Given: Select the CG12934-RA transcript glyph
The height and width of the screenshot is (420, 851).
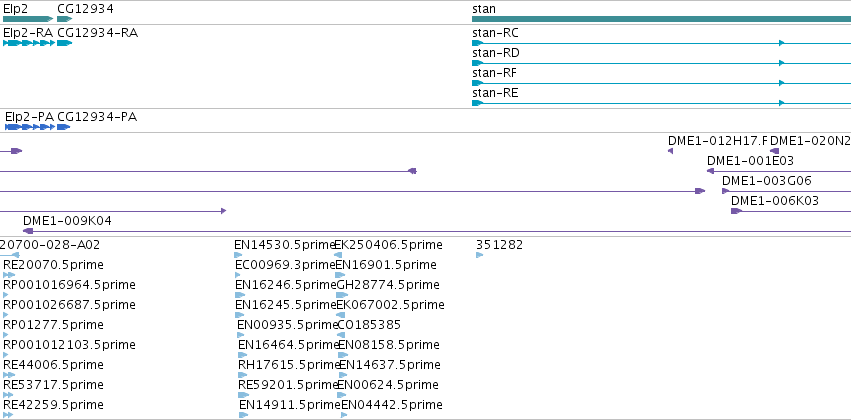Looking at the screenshot, I should (65, 43).
